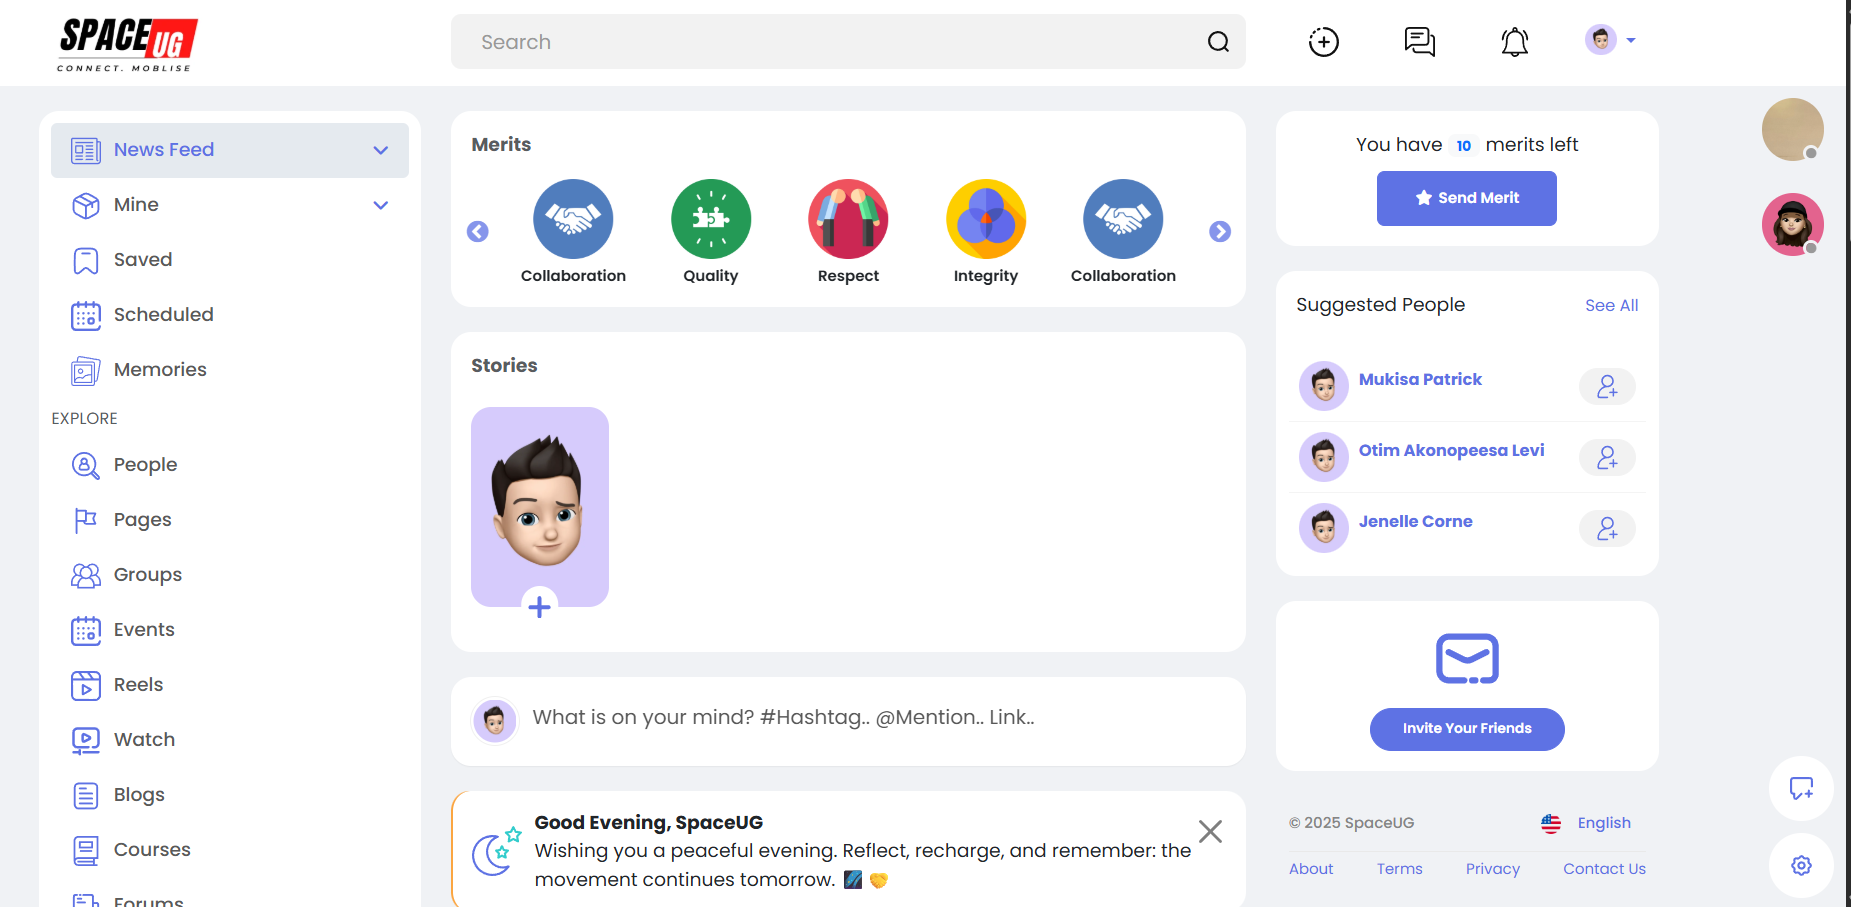Select the Quality merit badge
Image resolution: width=1851 pixels, height=907 pixels.
[x=710, y=219]
